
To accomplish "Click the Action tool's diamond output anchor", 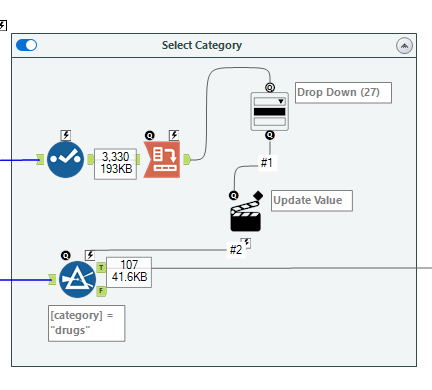I will click(258, 196).
